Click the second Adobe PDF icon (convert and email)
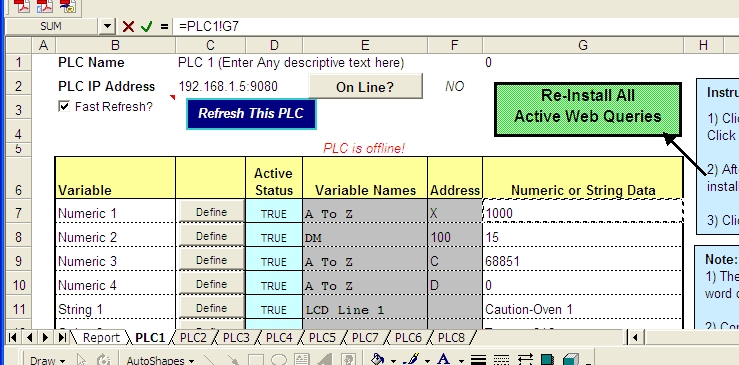Screen dimensions: 739x365 tap(45, 6)
